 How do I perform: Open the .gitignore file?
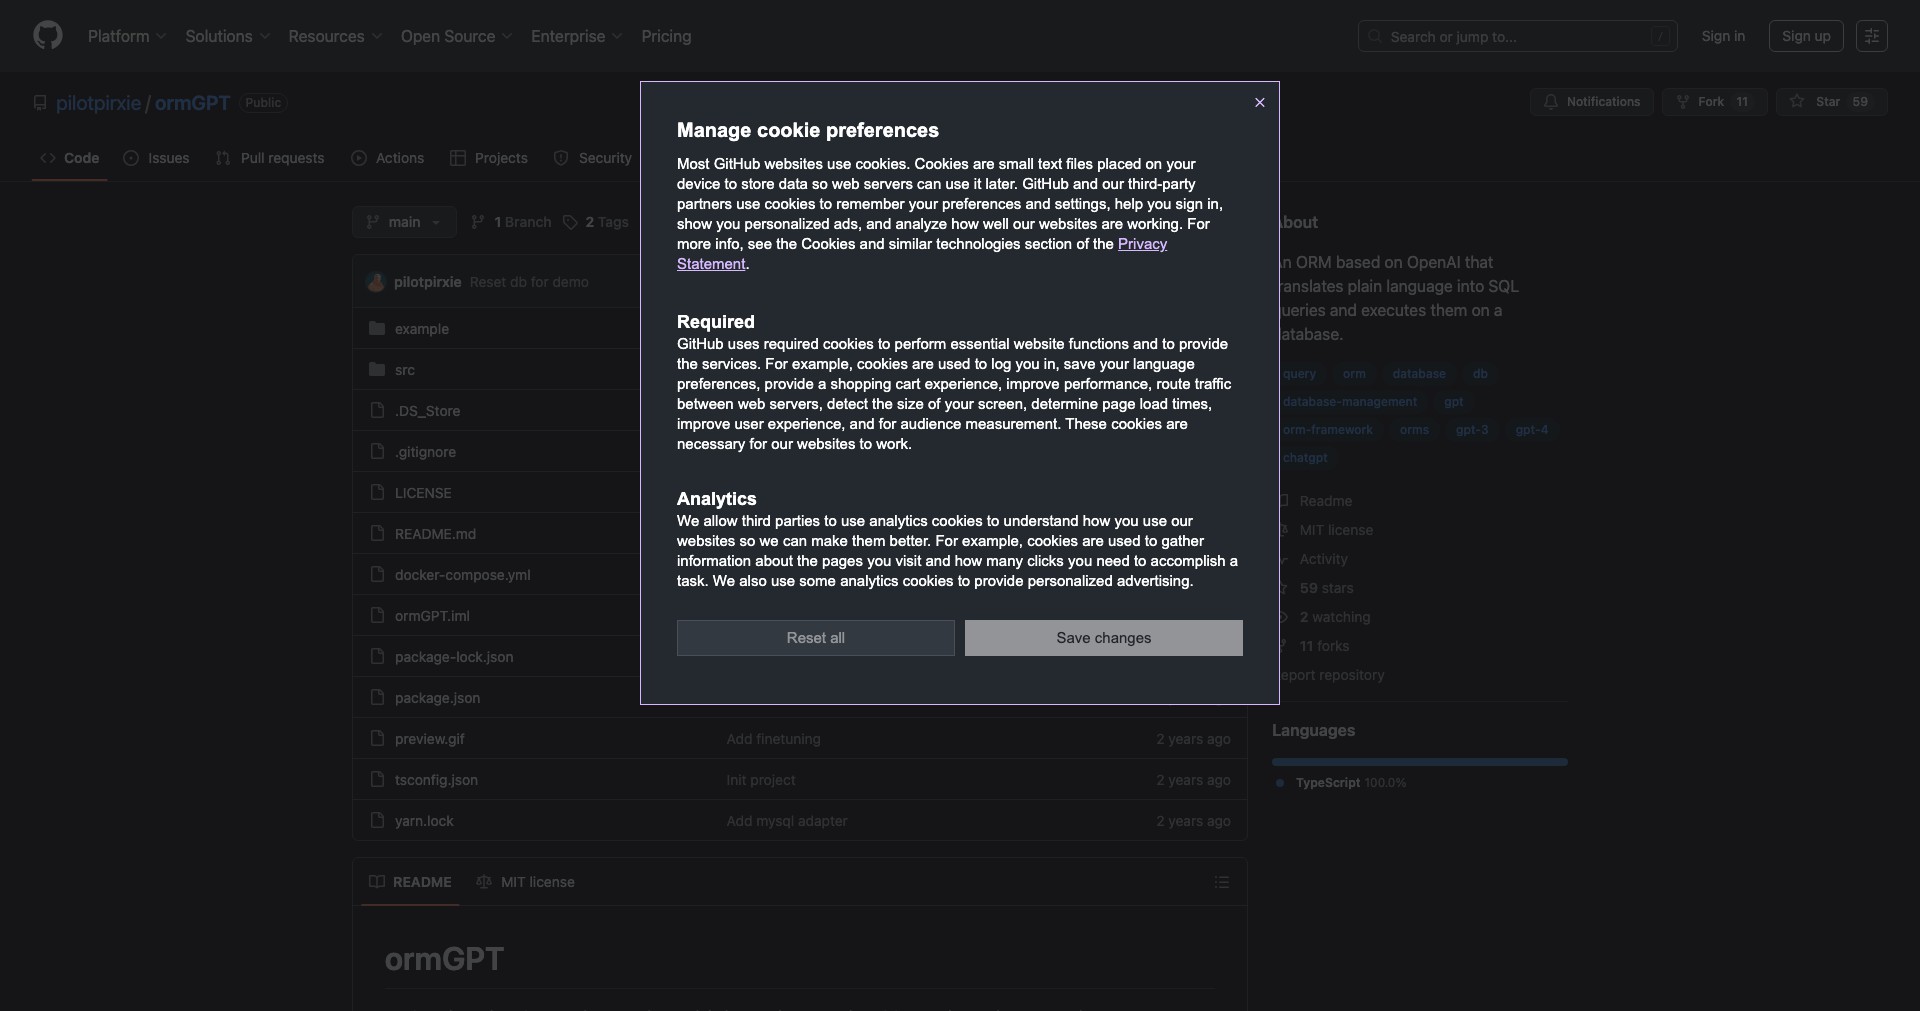pos(425,452)
